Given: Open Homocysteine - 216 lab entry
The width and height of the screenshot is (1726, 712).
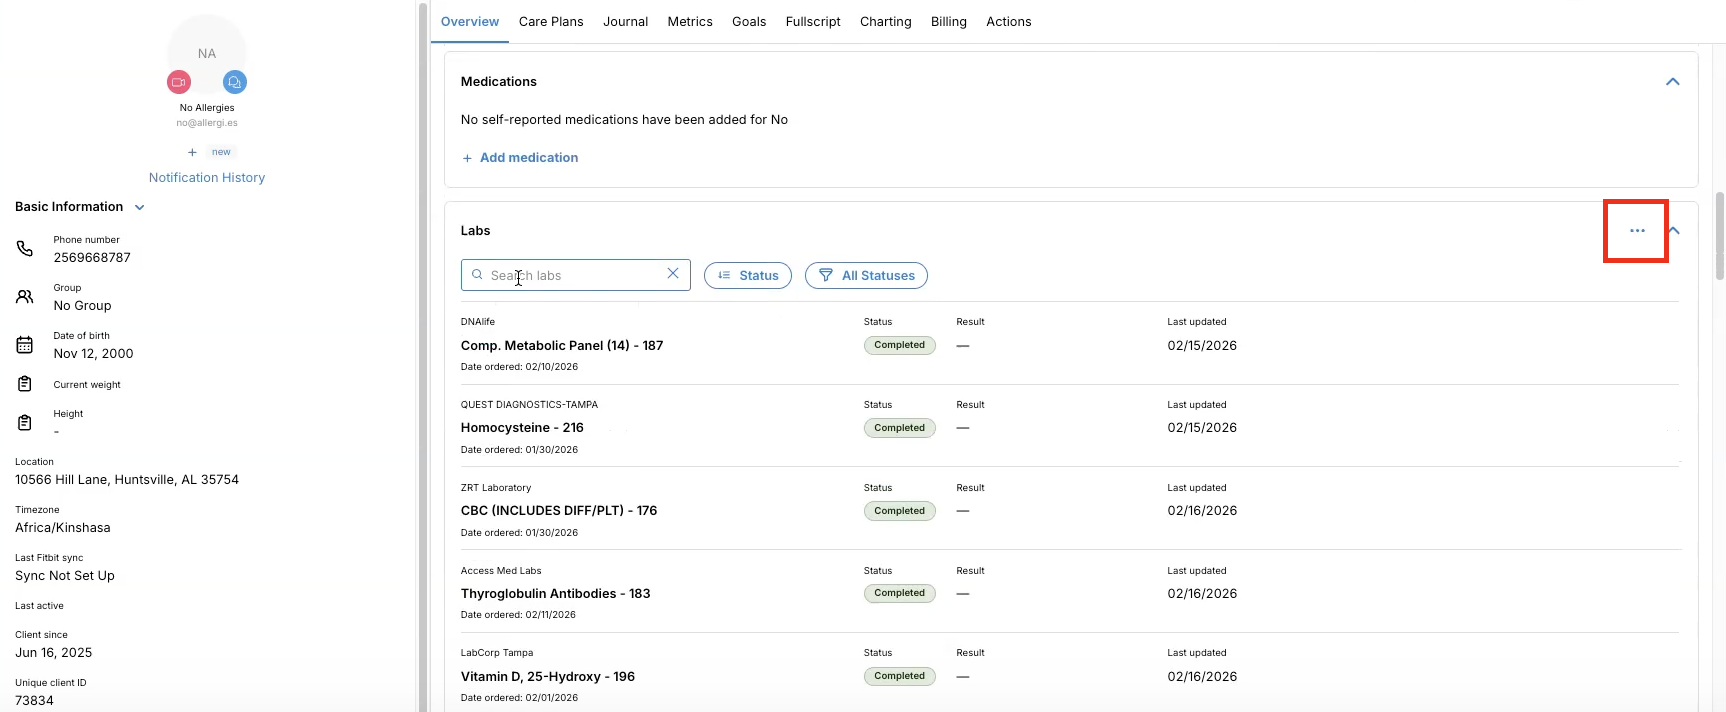Looking at the screenshot, I should pyautogui.click(x=522, y=427).
